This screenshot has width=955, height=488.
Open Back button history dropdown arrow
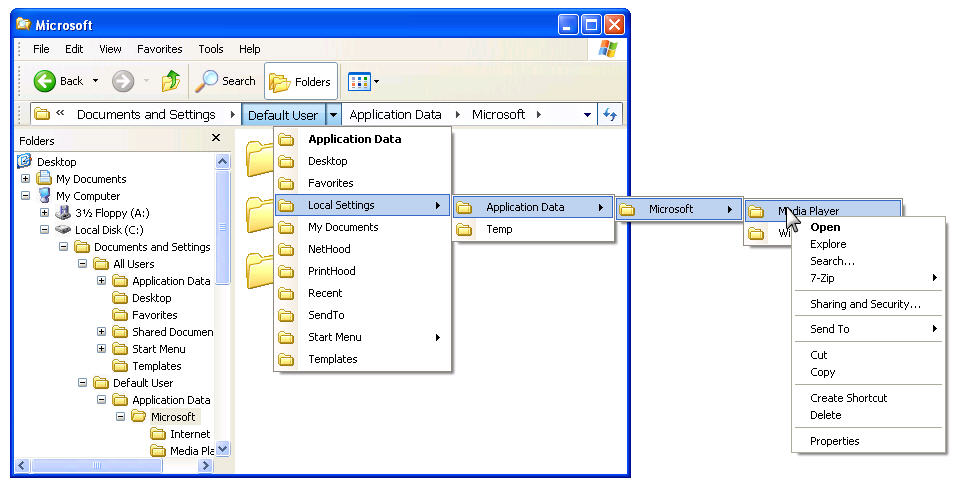click(96, 81)
